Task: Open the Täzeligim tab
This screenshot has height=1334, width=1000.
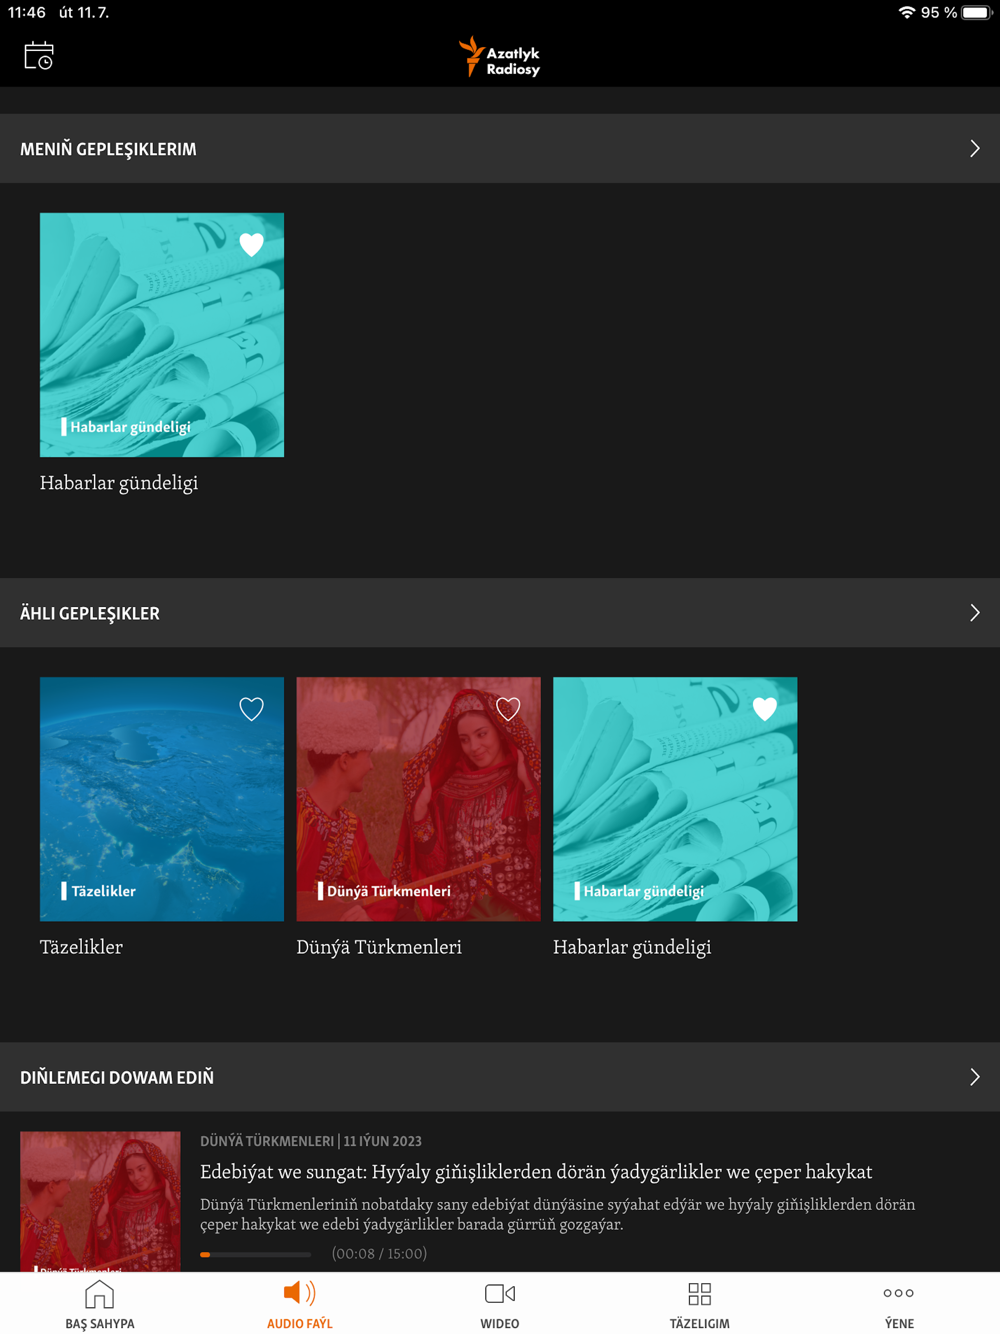Action: pos(700,1304)
